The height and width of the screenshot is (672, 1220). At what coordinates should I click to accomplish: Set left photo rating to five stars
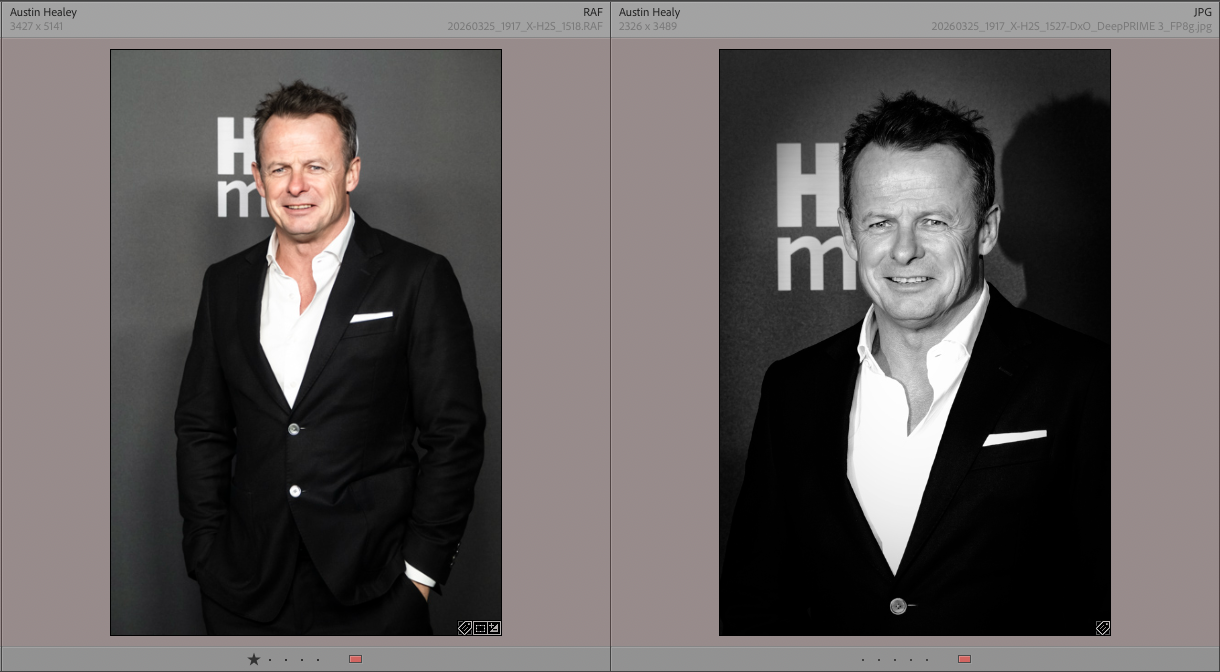point(318,659)
